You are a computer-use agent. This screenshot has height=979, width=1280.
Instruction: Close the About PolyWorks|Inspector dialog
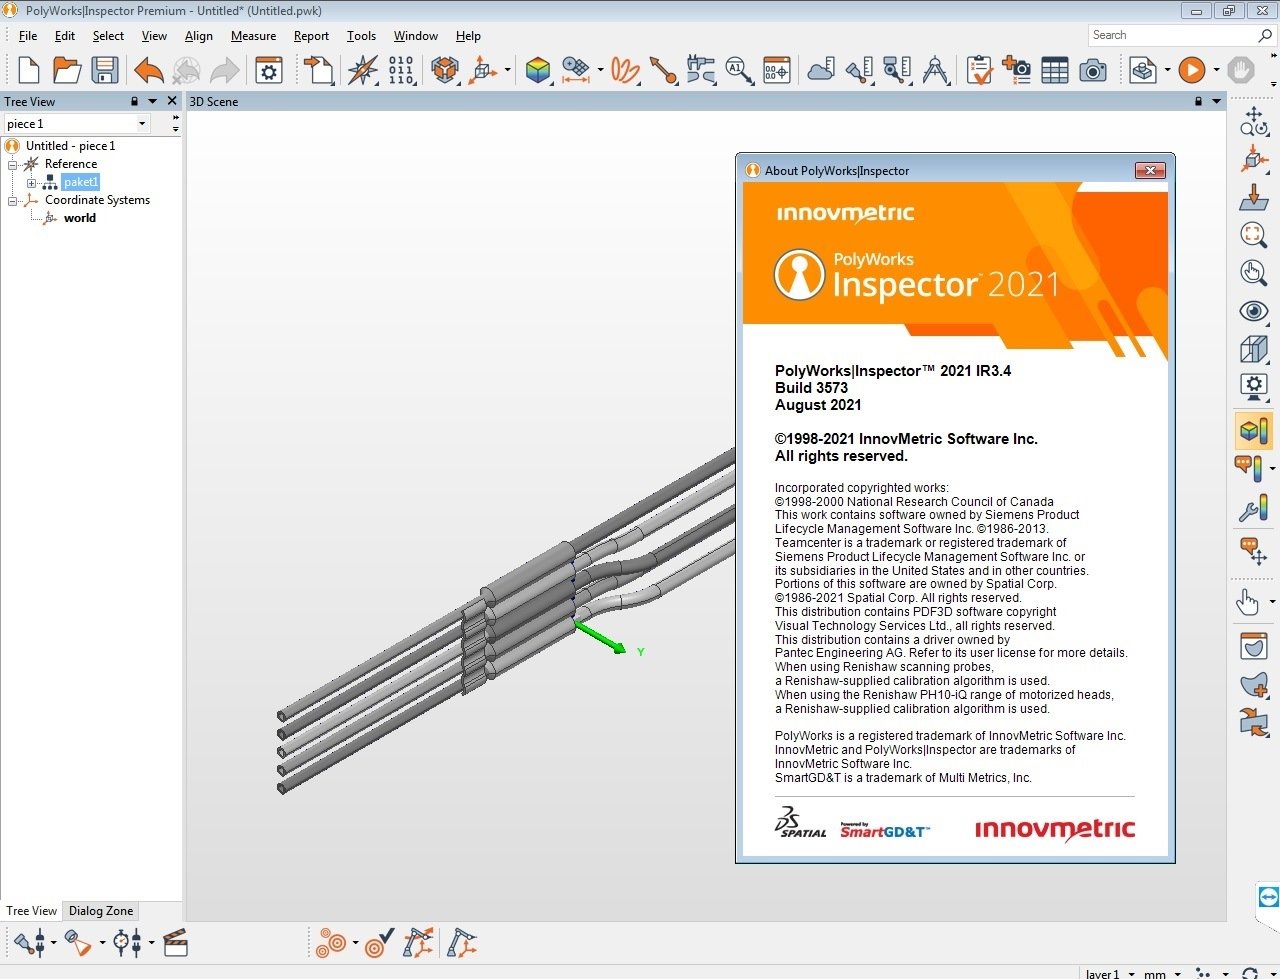point(1150,171)
